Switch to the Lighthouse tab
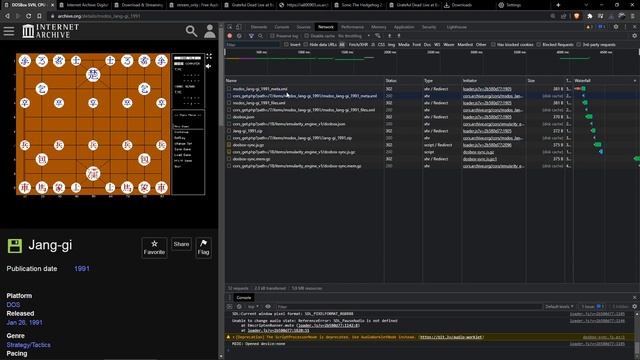Image resolution: width=640 pixels, height=360 pixels. click(456, 27)
